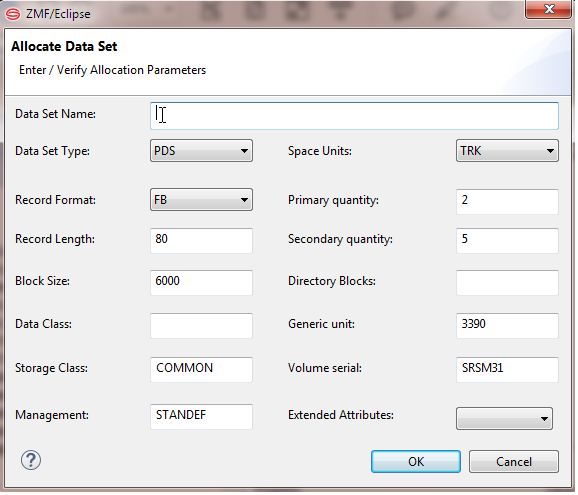Viewport: 578px width, 495px height.
Task: Click the Allocate Data Set heading
Action: [64, 47]
